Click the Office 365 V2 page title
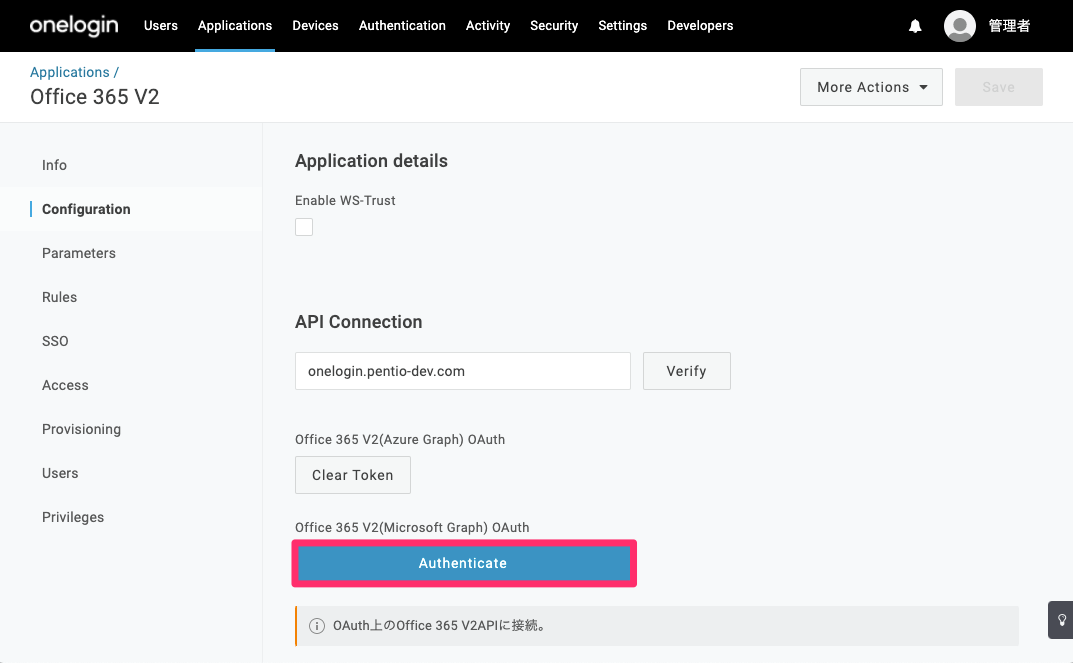The width and height of the screenshot is (1073, 663). pos(94,97)
